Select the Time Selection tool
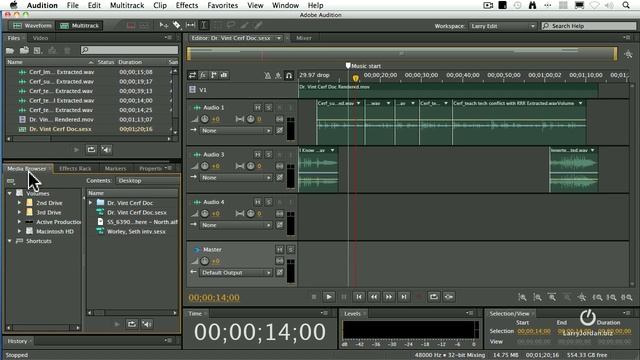 click(203, 25)
